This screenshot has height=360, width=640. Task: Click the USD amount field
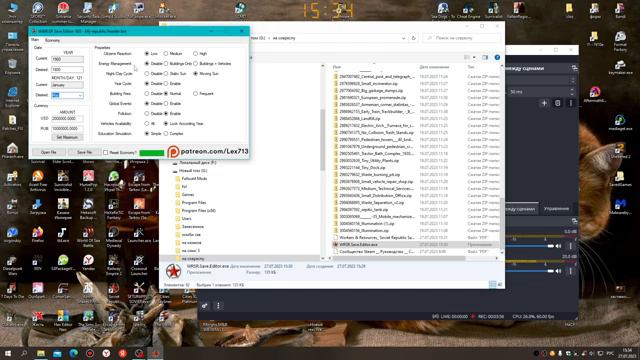67,118
